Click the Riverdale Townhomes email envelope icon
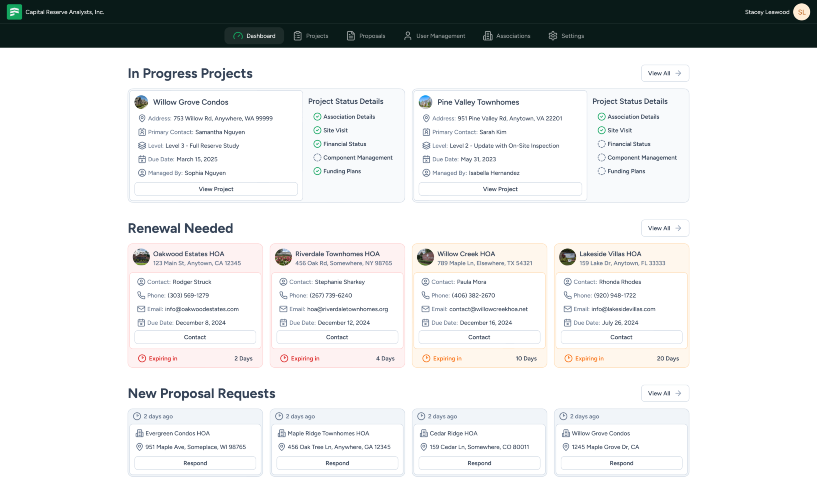This screenshot has height=500, width=817. 283,309
